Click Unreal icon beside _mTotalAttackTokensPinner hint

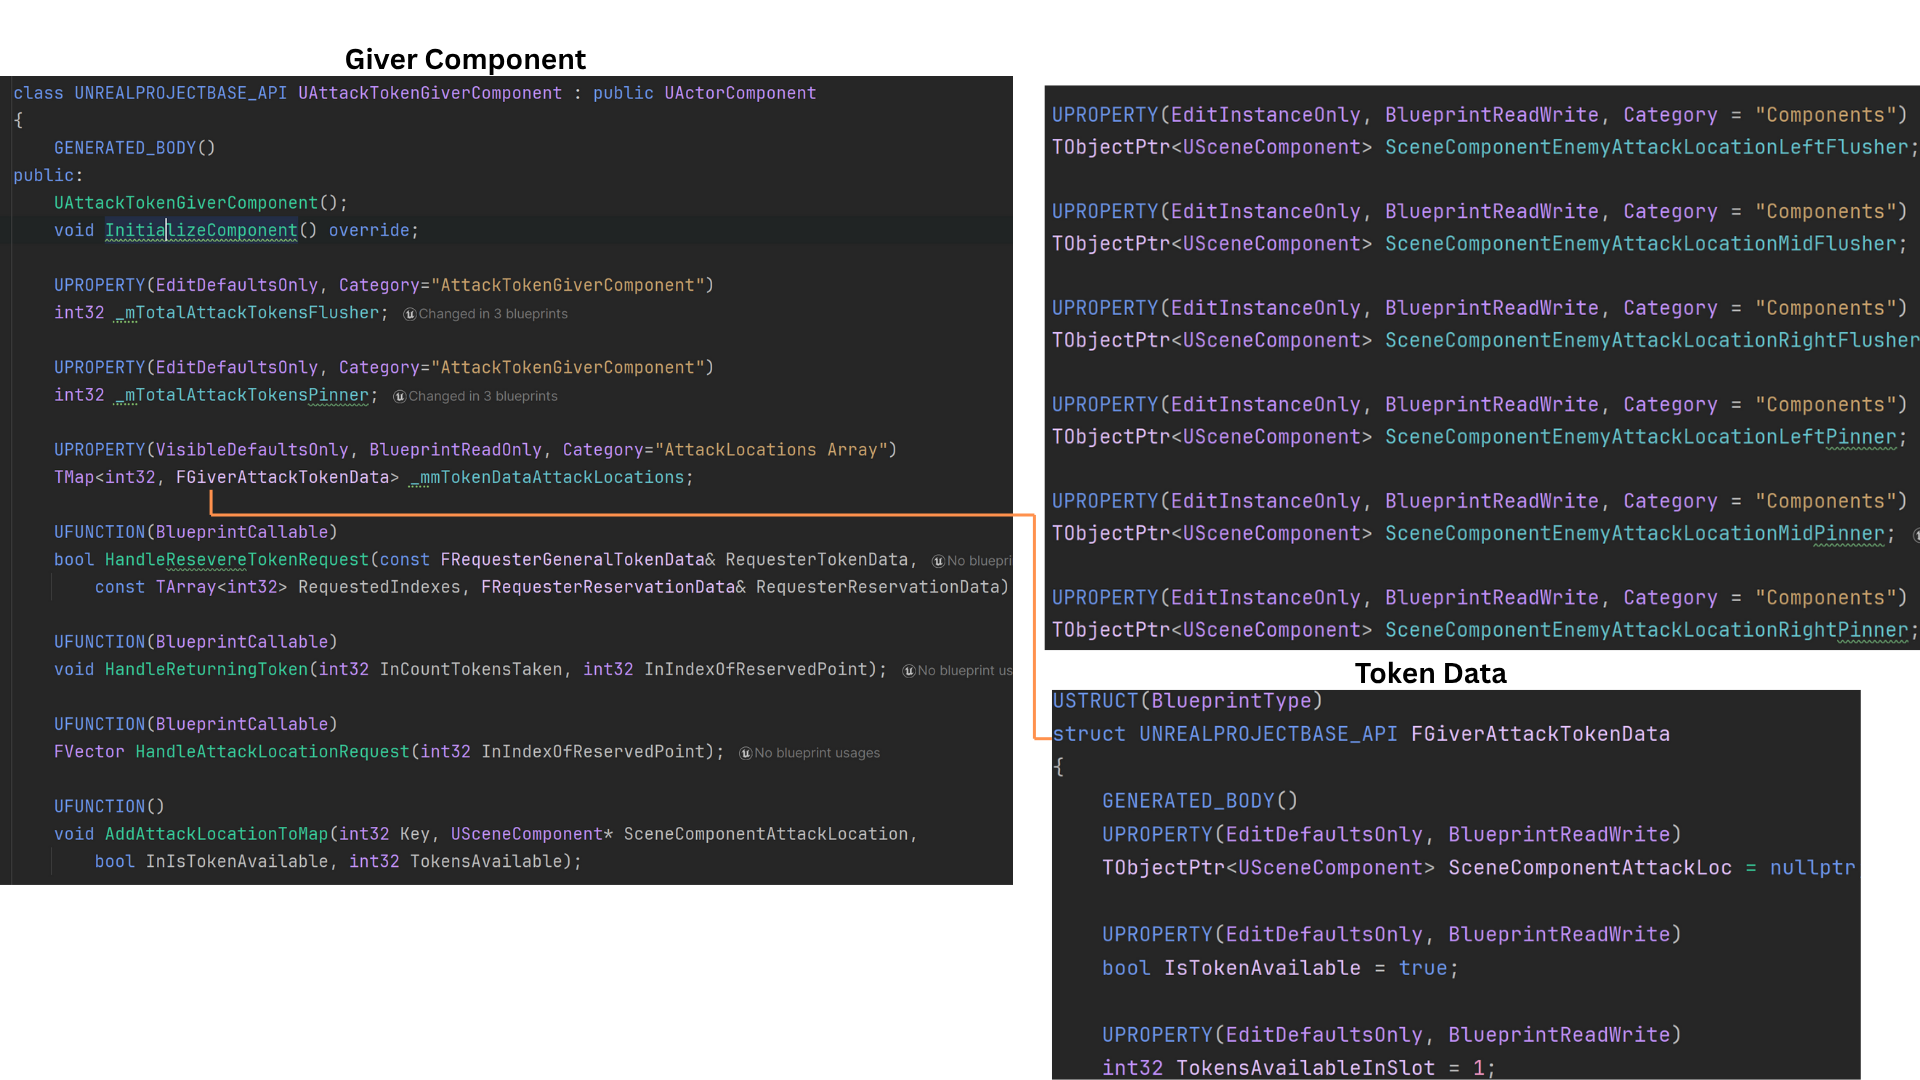[399, 397]
